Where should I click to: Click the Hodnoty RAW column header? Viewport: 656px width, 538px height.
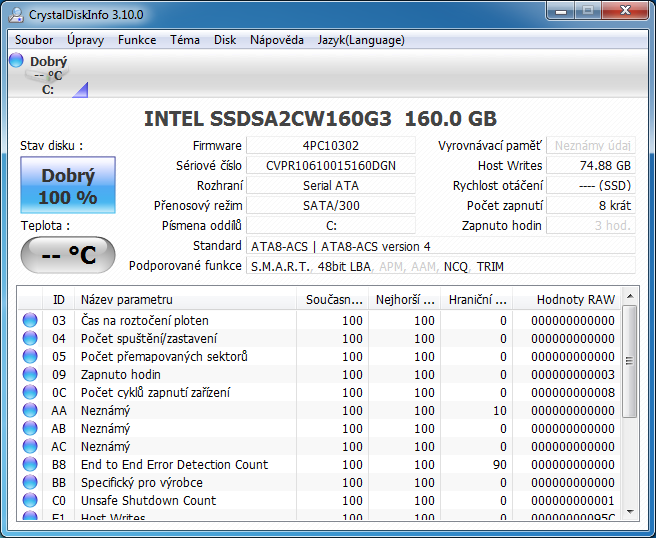575,299
